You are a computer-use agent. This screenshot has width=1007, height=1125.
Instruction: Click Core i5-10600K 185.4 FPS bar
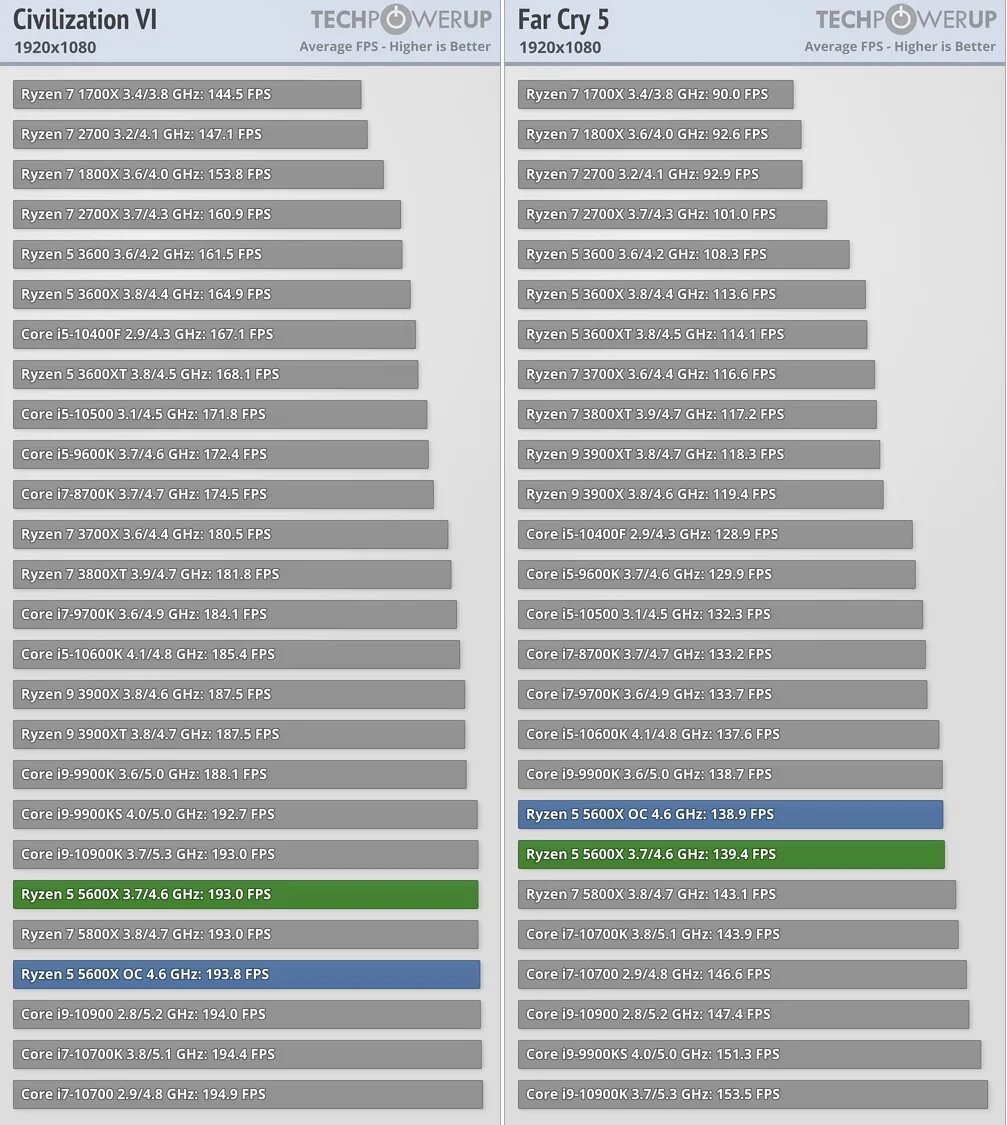coord(236,654)
